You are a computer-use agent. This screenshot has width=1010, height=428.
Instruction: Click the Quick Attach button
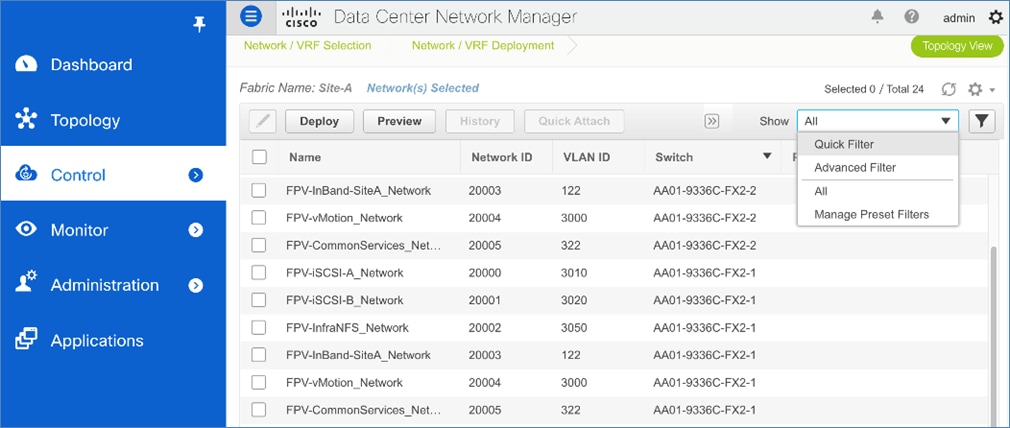coord(574,121)
